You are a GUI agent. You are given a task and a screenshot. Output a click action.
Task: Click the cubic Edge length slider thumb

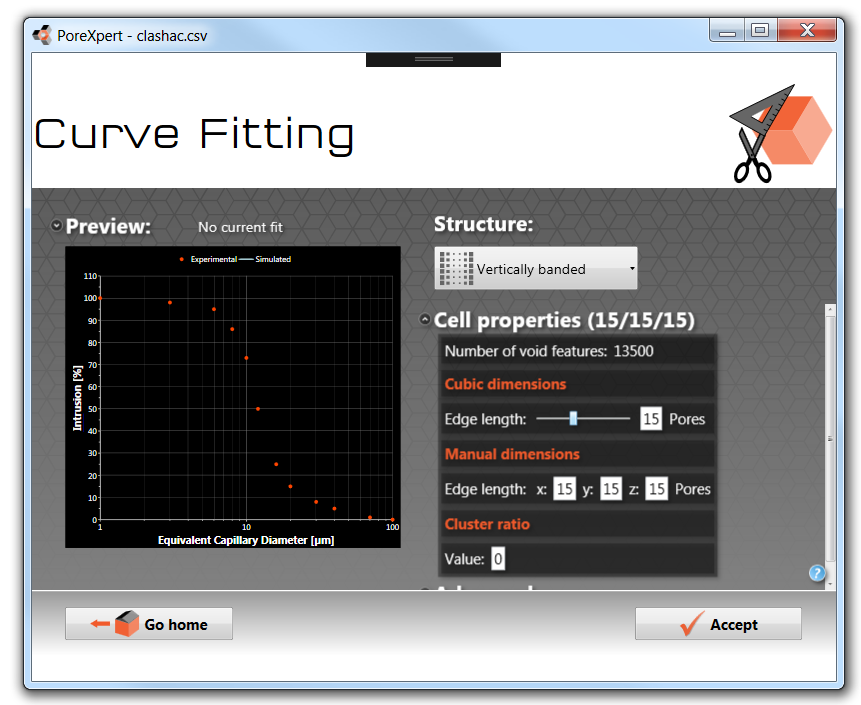[573, 419]
